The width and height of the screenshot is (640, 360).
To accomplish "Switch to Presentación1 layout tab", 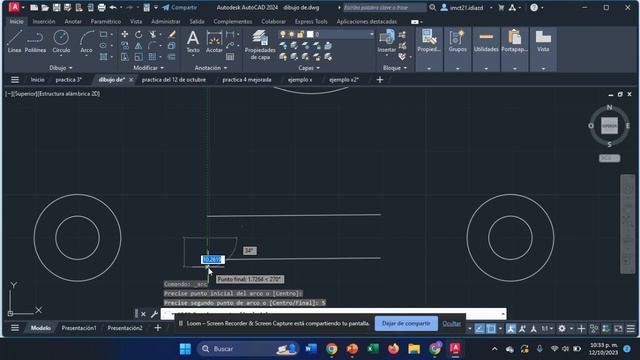I will pos(79,328).
